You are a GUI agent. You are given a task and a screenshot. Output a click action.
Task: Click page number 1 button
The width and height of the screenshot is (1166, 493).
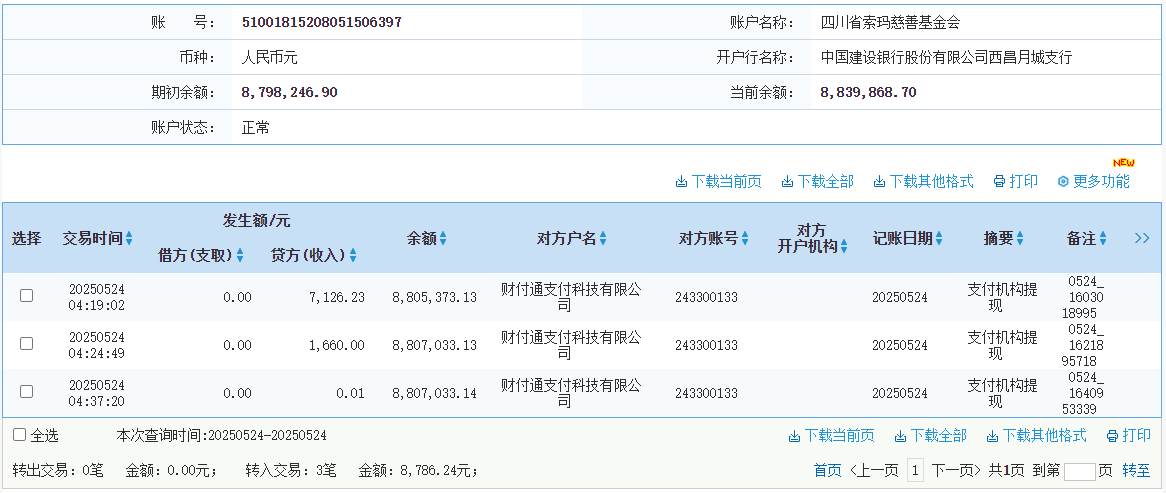[915, 470]
